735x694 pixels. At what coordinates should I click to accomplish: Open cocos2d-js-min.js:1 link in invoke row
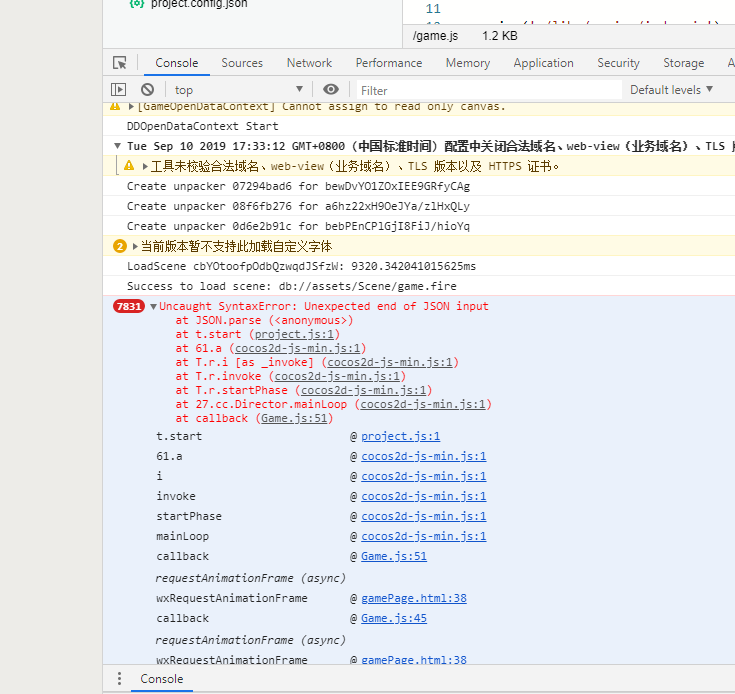423,496
